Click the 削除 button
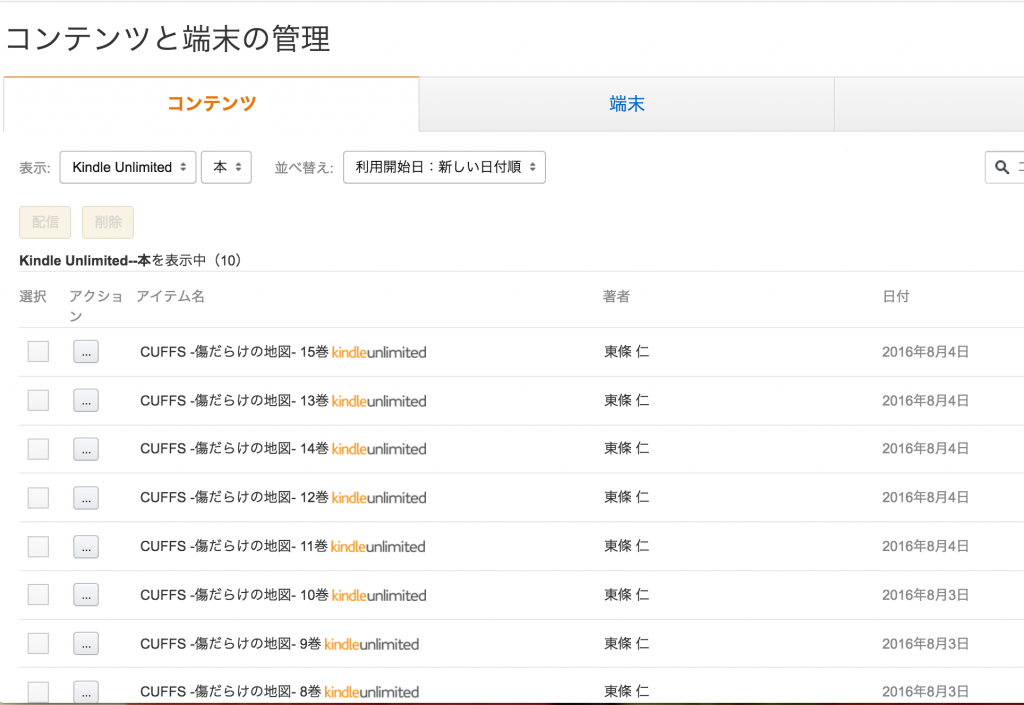 [x=108, y=222]
